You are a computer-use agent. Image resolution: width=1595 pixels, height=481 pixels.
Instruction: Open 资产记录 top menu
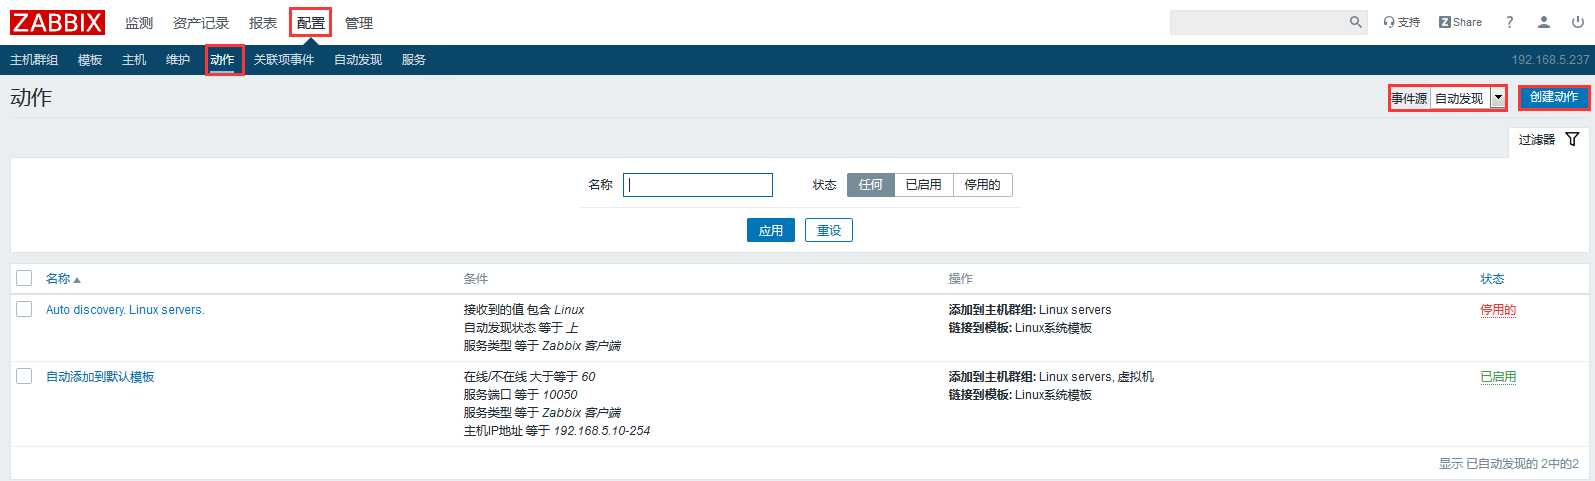pos(201,22)
